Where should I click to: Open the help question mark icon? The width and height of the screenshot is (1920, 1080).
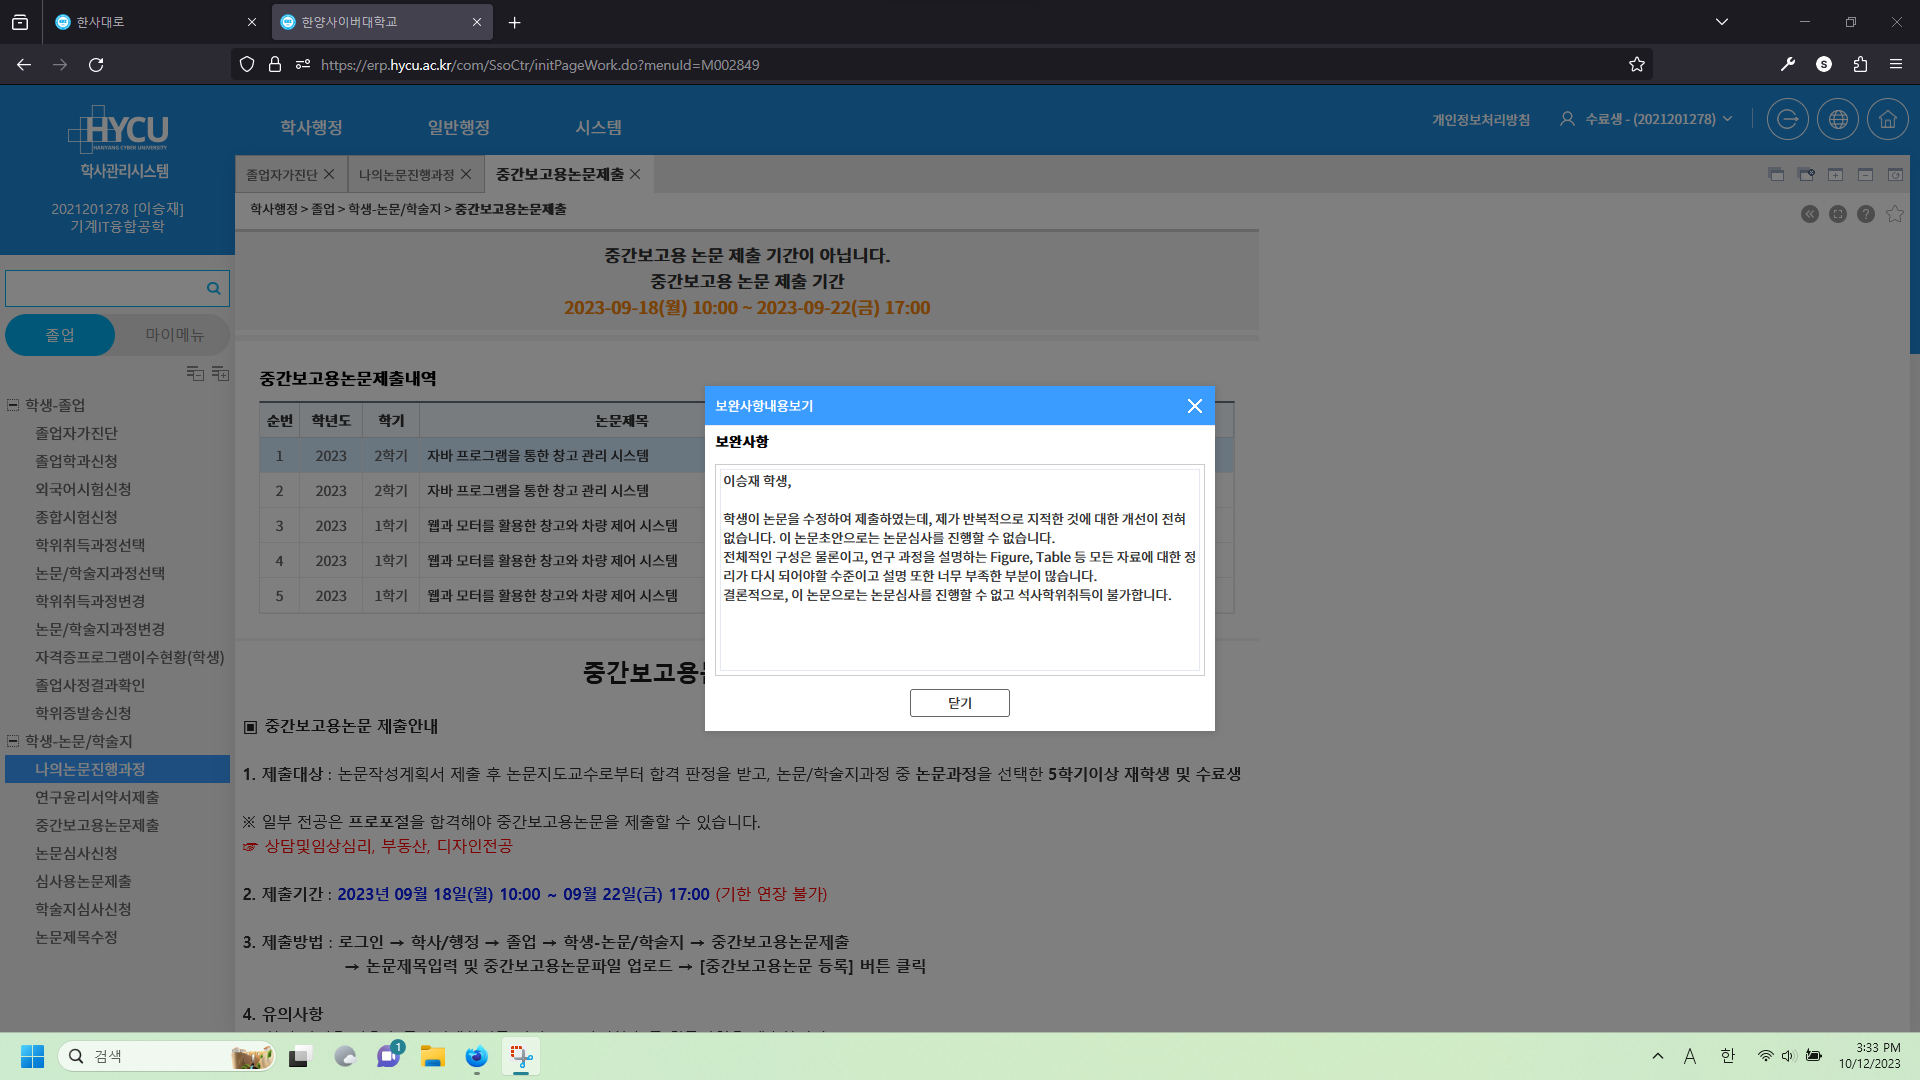(x=1866, y=214)
